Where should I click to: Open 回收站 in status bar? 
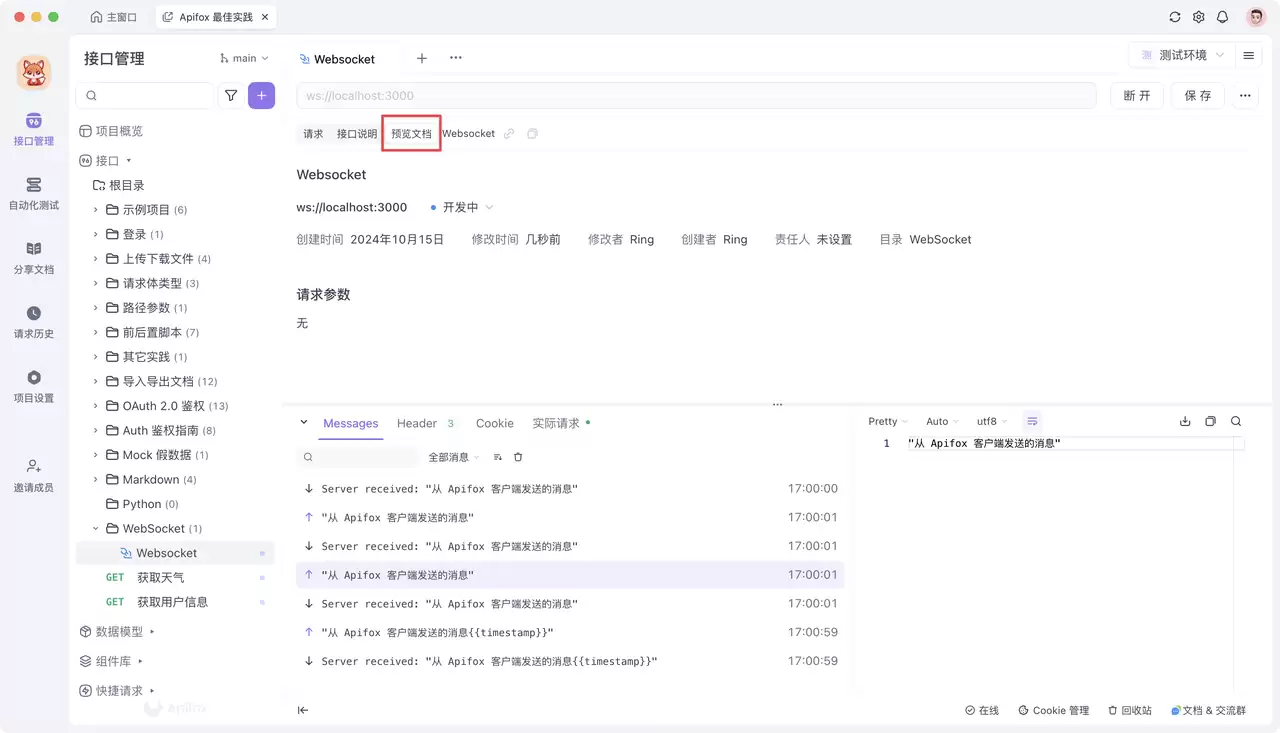(1130, 710)
